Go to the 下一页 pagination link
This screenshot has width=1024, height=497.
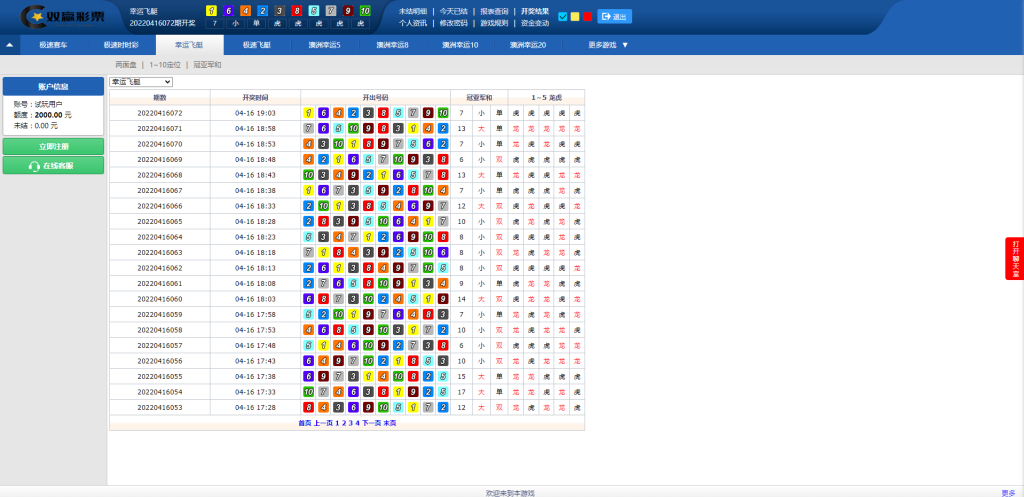[371, 423]
